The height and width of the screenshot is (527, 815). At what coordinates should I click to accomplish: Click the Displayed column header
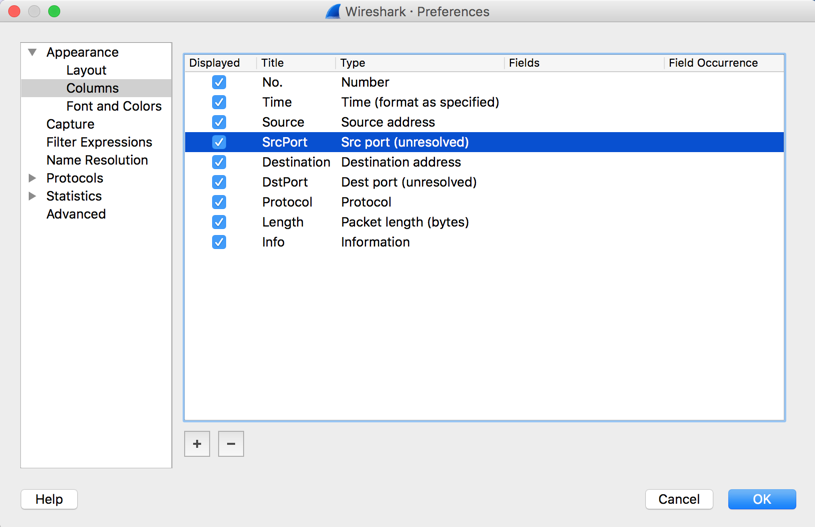[220, 63]
